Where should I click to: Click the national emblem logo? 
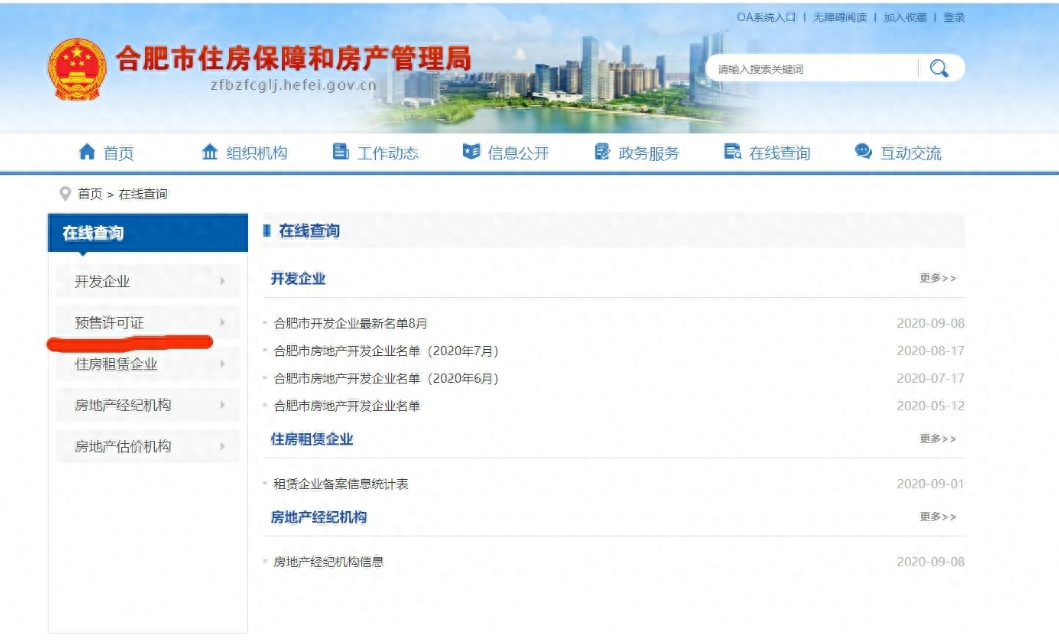[77, 69]
